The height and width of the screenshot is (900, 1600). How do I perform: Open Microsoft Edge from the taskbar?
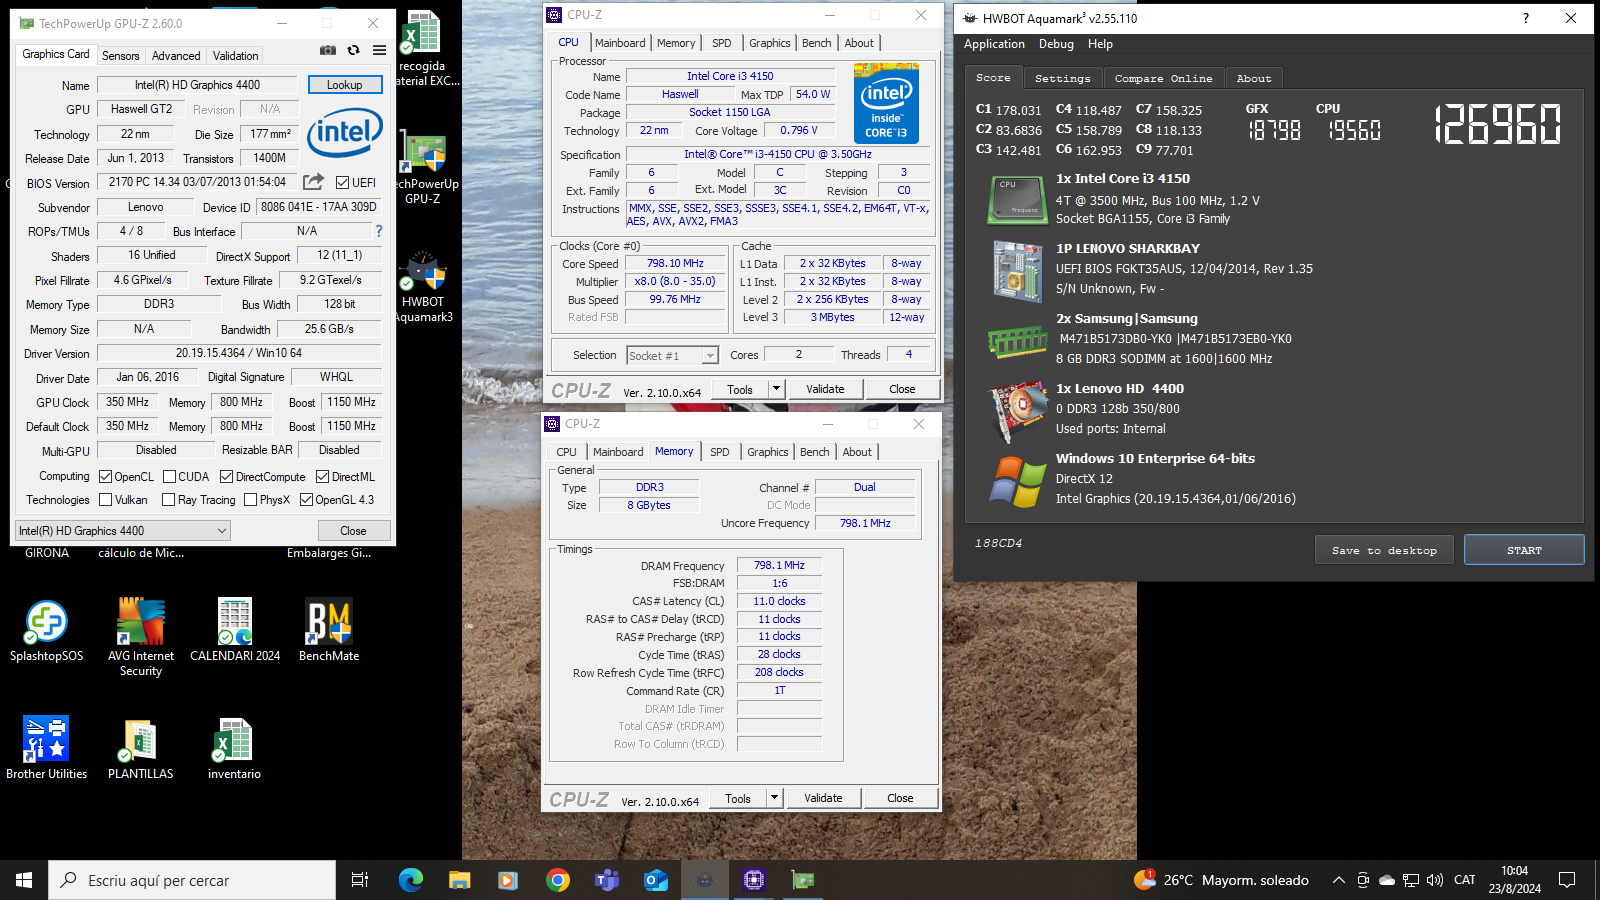(x=411, y=880)
